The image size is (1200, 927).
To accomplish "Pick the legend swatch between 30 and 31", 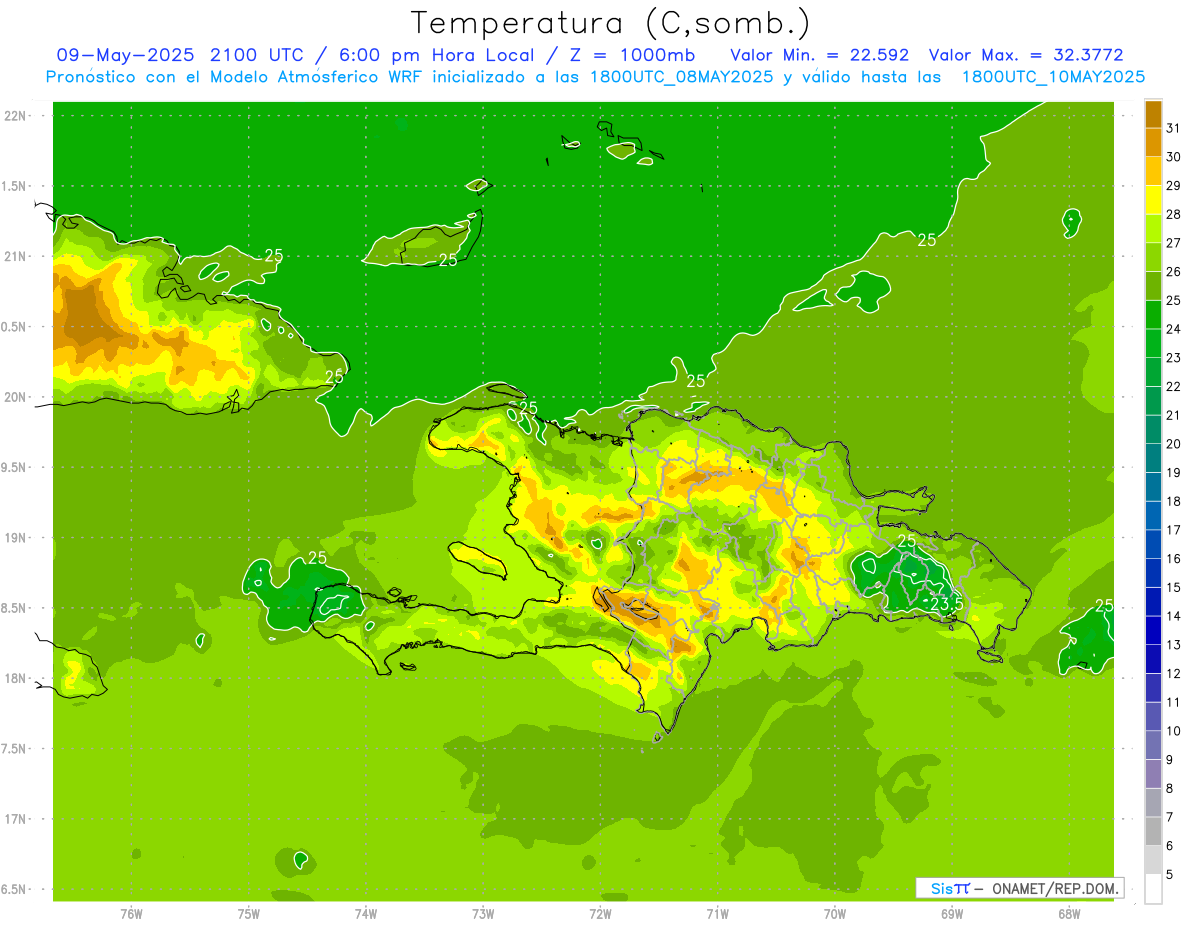I will pos(1153,142).
